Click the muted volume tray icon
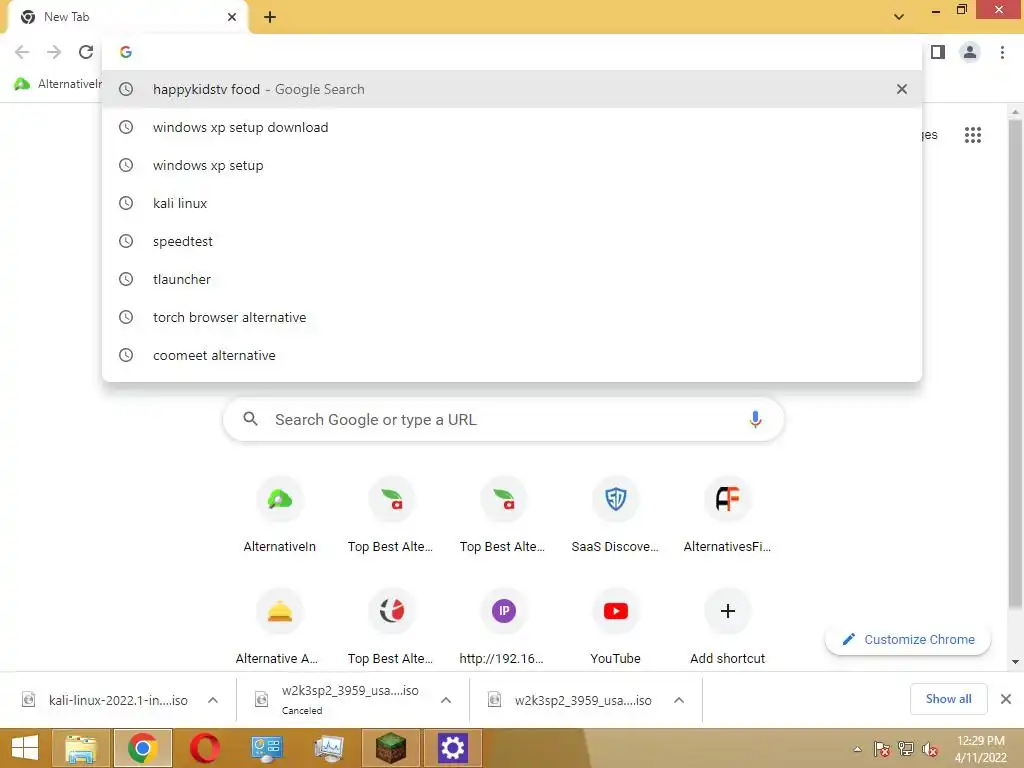 pos(929,749)
